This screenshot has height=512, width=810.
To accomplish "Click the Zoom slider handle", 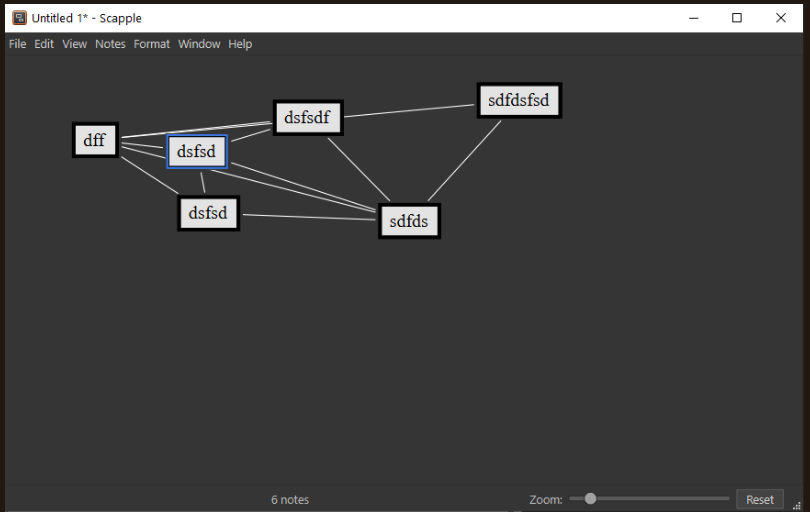I will [590, 499].
